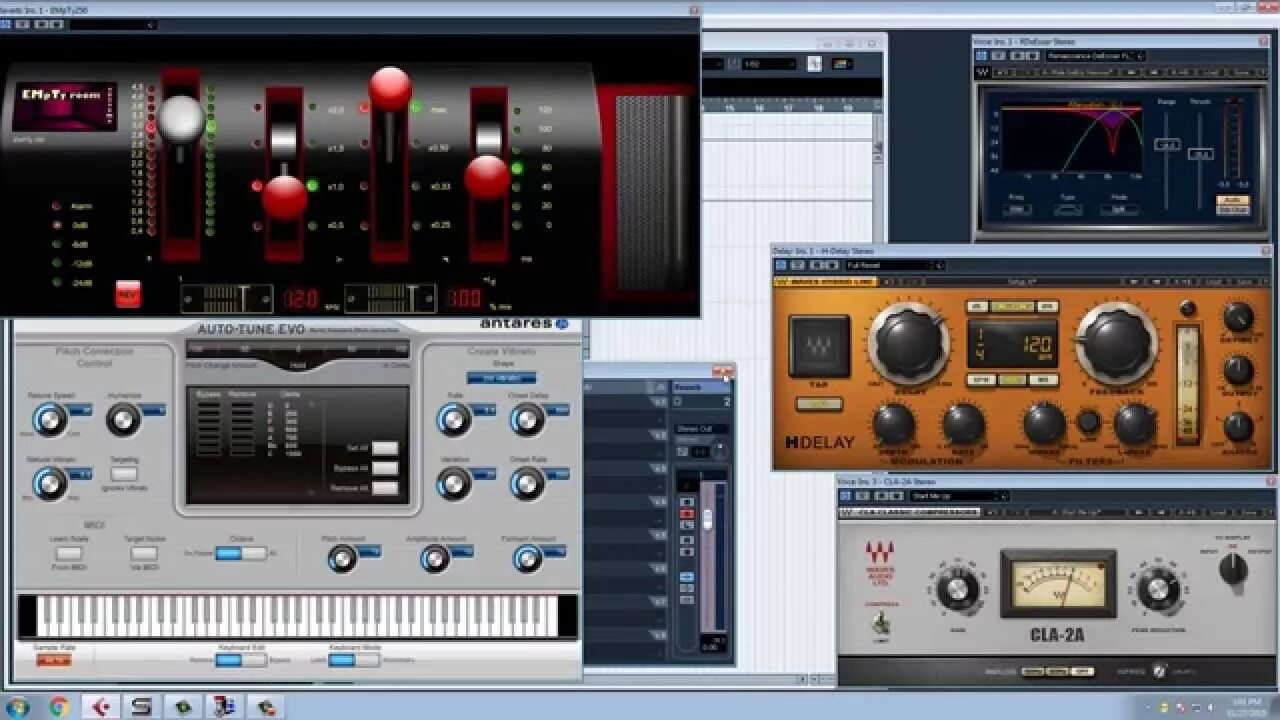Click the Bypass All button in Auto-Tune

pos(385,468)
